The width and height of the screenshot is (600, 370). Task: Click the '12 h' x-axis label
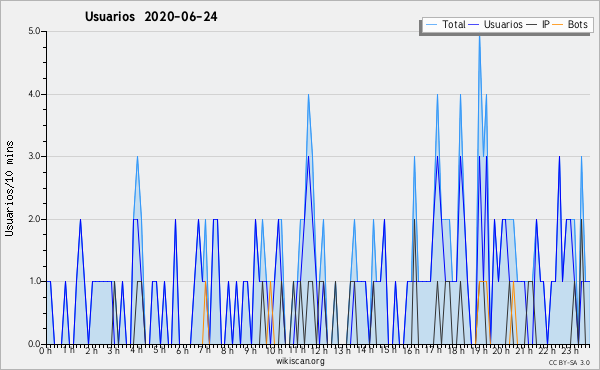[319, 351]
